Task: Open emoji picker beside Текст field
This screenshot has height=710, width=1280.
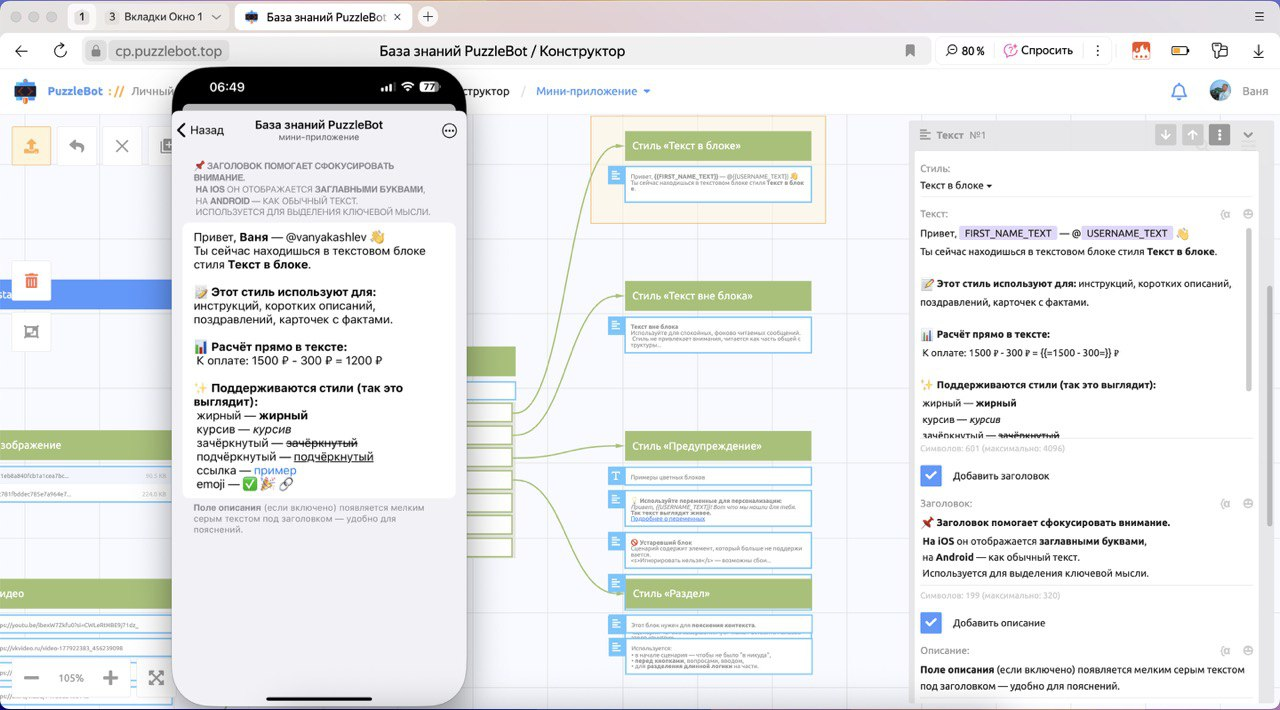Action: pyautogui.click(x=1248, y=214)
